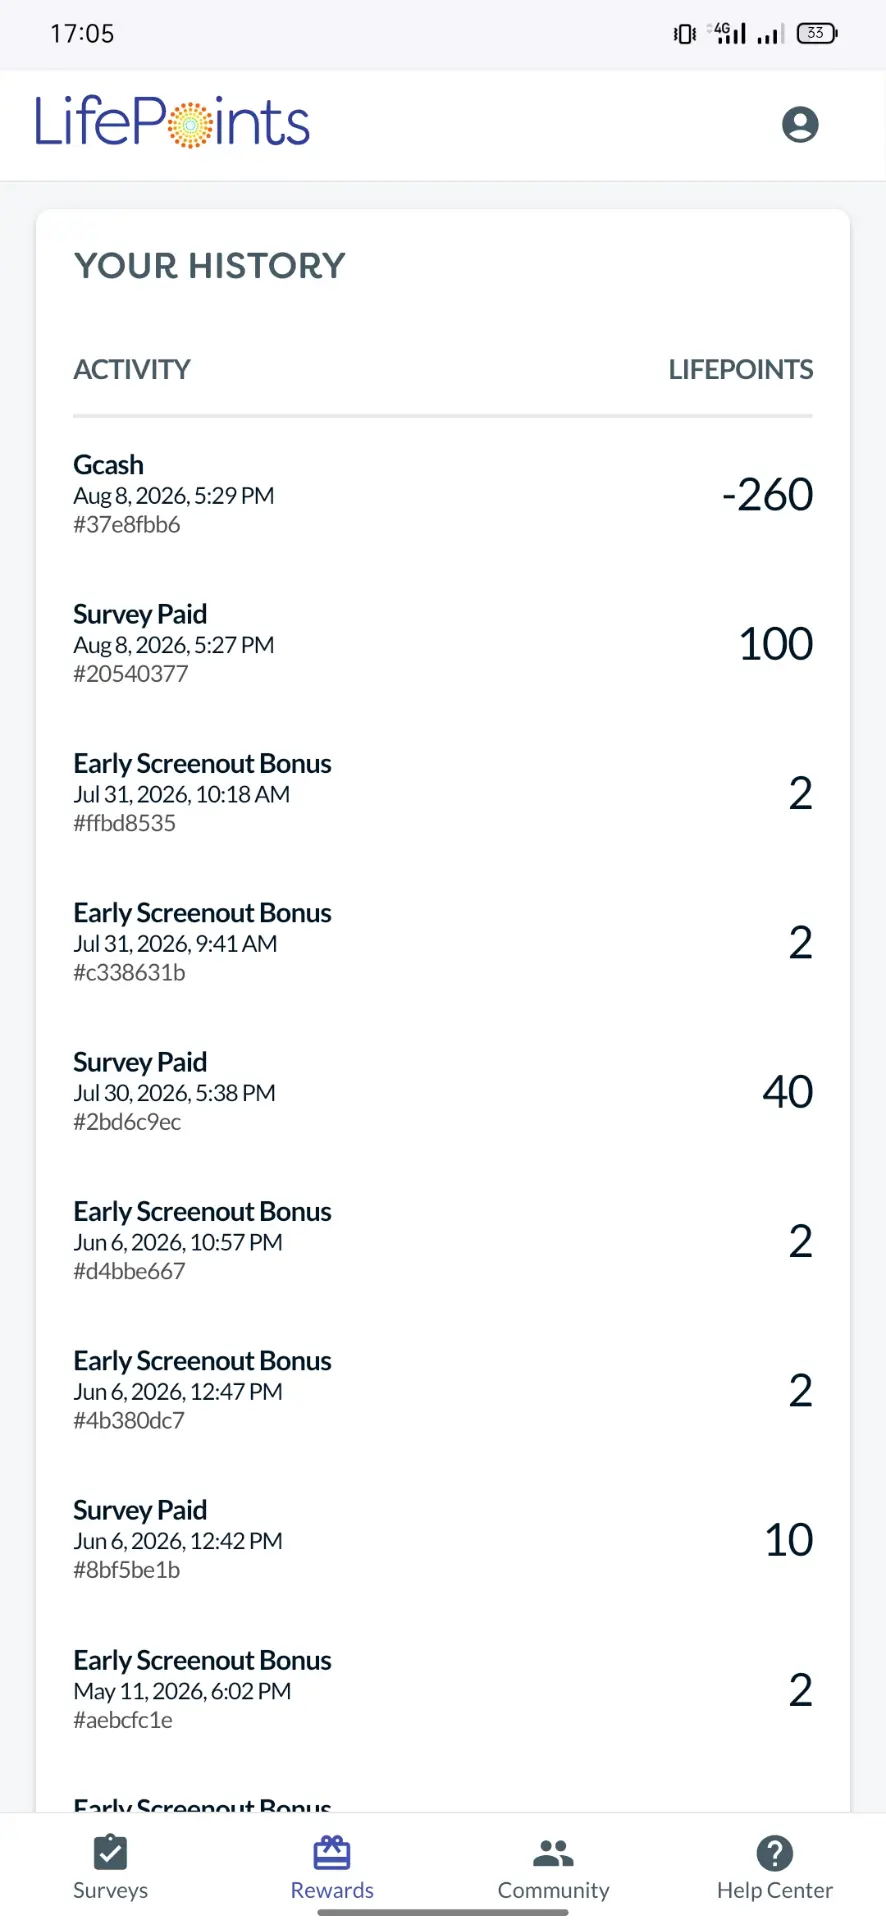Switch to the Surveys tab label
The image size is (886, 1920).
coord(110,1890)
